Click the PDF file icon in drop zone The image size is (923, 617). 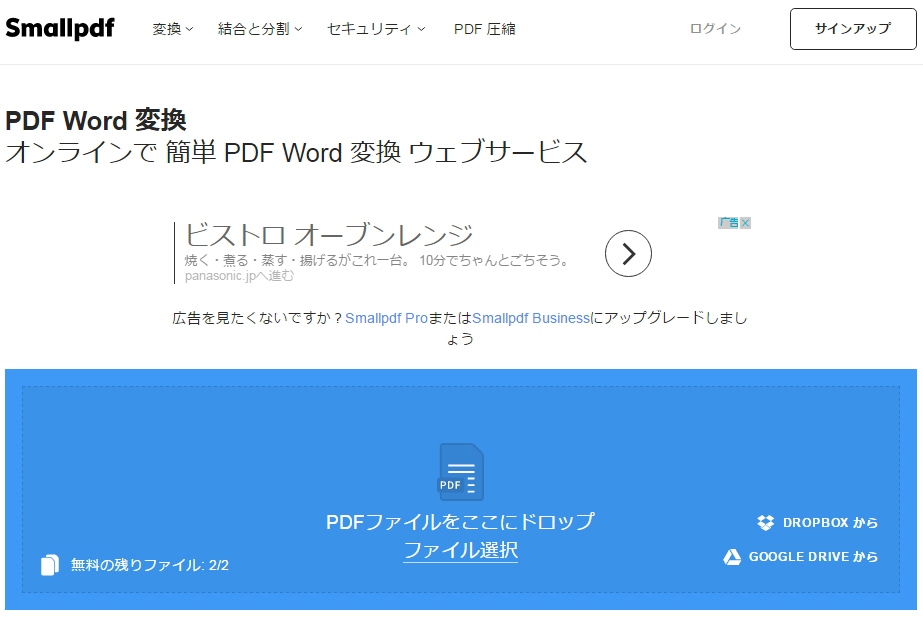click(x=462, y=472)
